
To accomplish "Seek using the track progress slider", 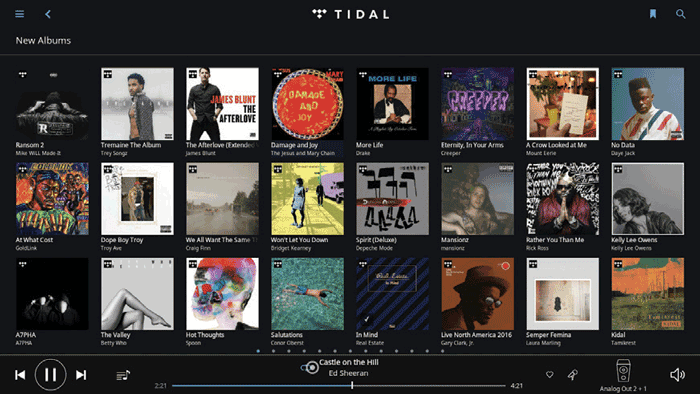I will click(339, 386).
